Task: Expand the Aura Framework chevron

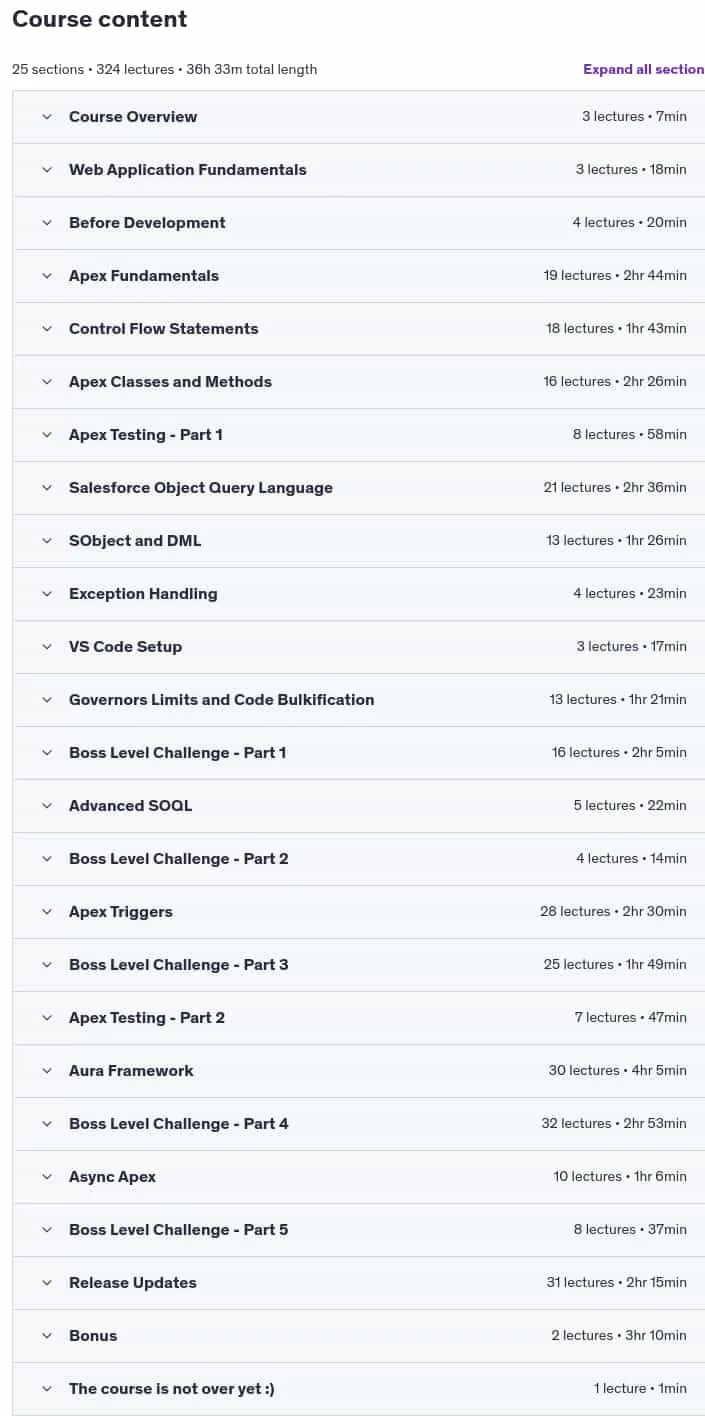Action: point(47,1071)
